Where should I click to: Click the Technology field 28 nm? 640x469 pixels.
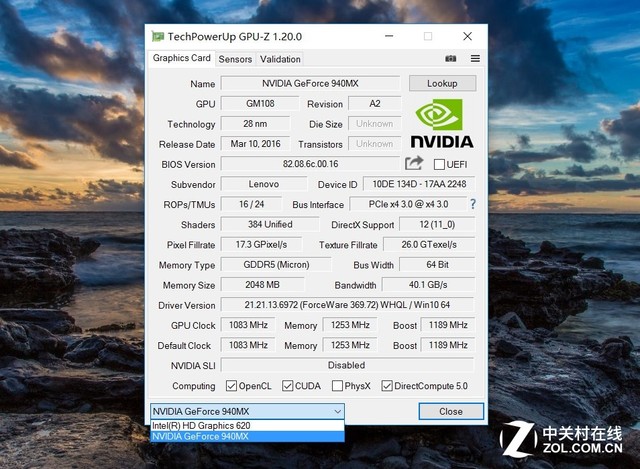[255, 124]
